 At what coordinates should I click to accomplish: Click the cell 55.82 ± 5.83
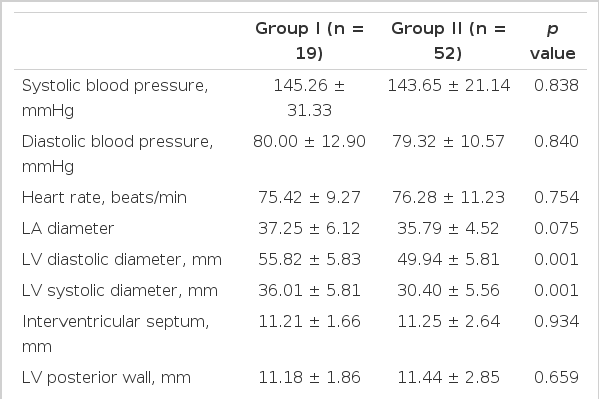(309, 260)
